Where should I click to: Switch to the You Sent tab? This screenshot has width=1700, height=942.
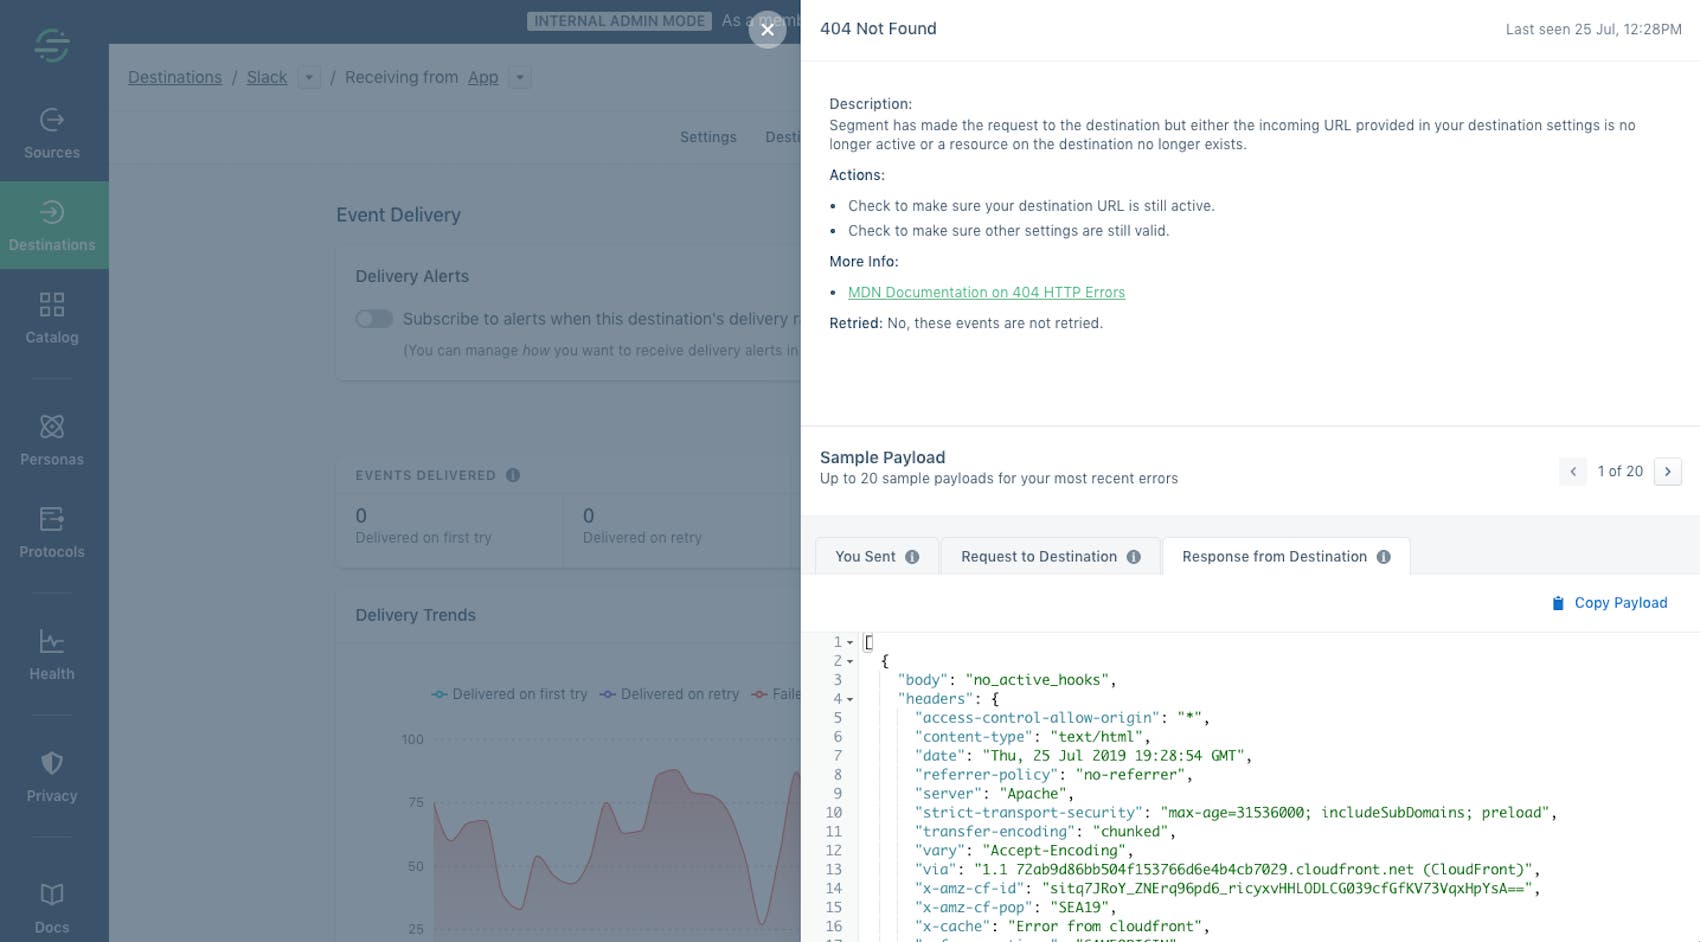point(866,556)
